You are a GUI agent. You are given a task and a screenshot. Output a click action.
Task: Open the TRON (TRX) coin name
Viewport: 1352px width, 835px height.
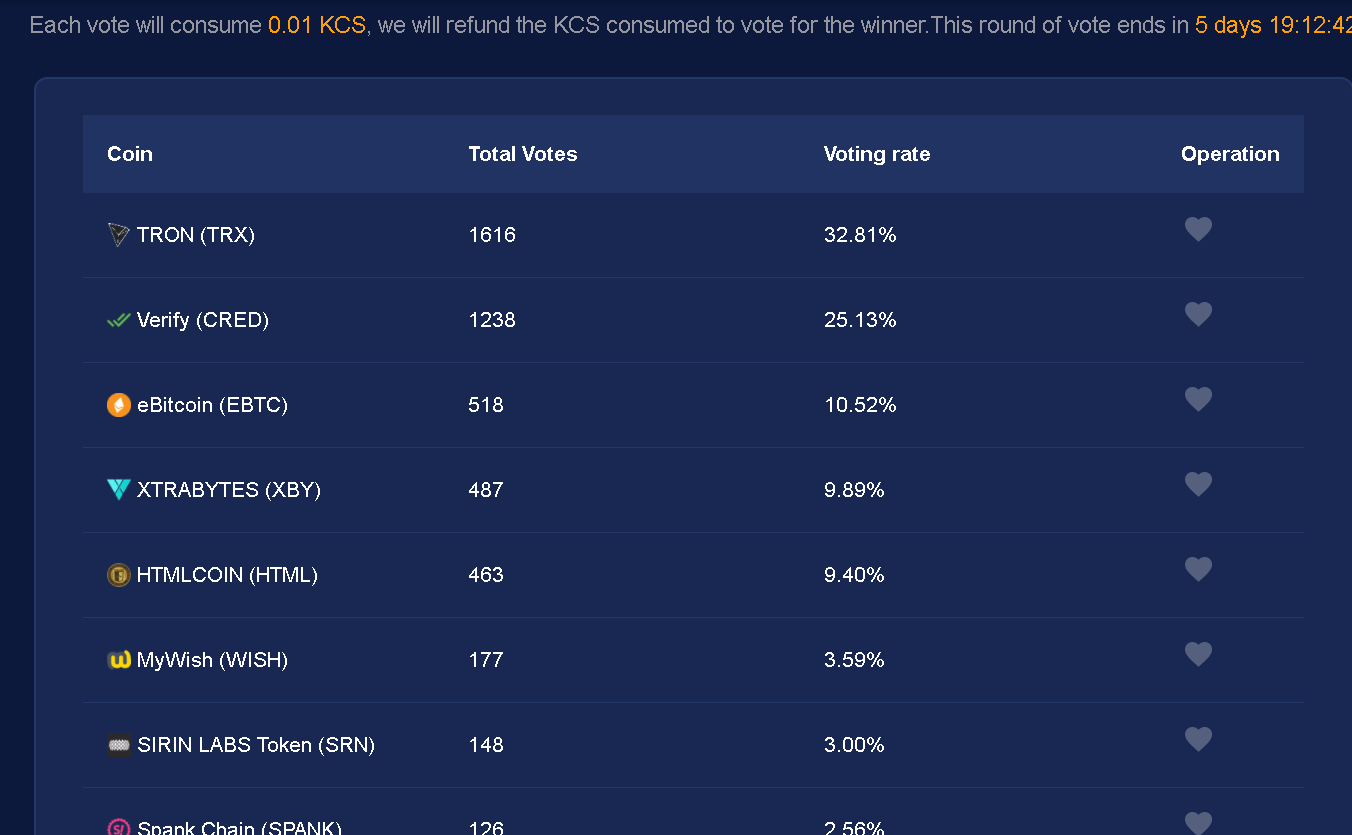click(x=196, y=235)
